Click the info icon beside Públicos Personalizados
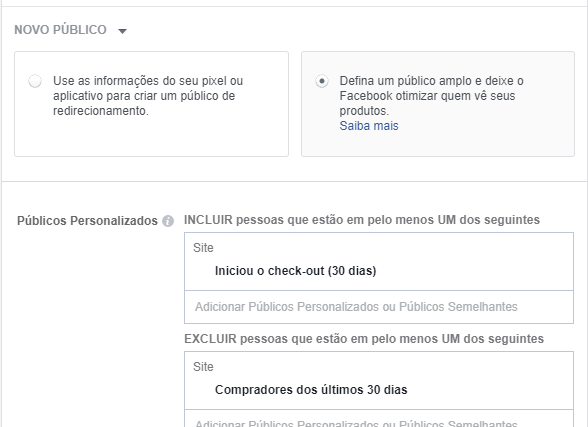The width and height of the screenshot is (588, 427). point(168,221)
